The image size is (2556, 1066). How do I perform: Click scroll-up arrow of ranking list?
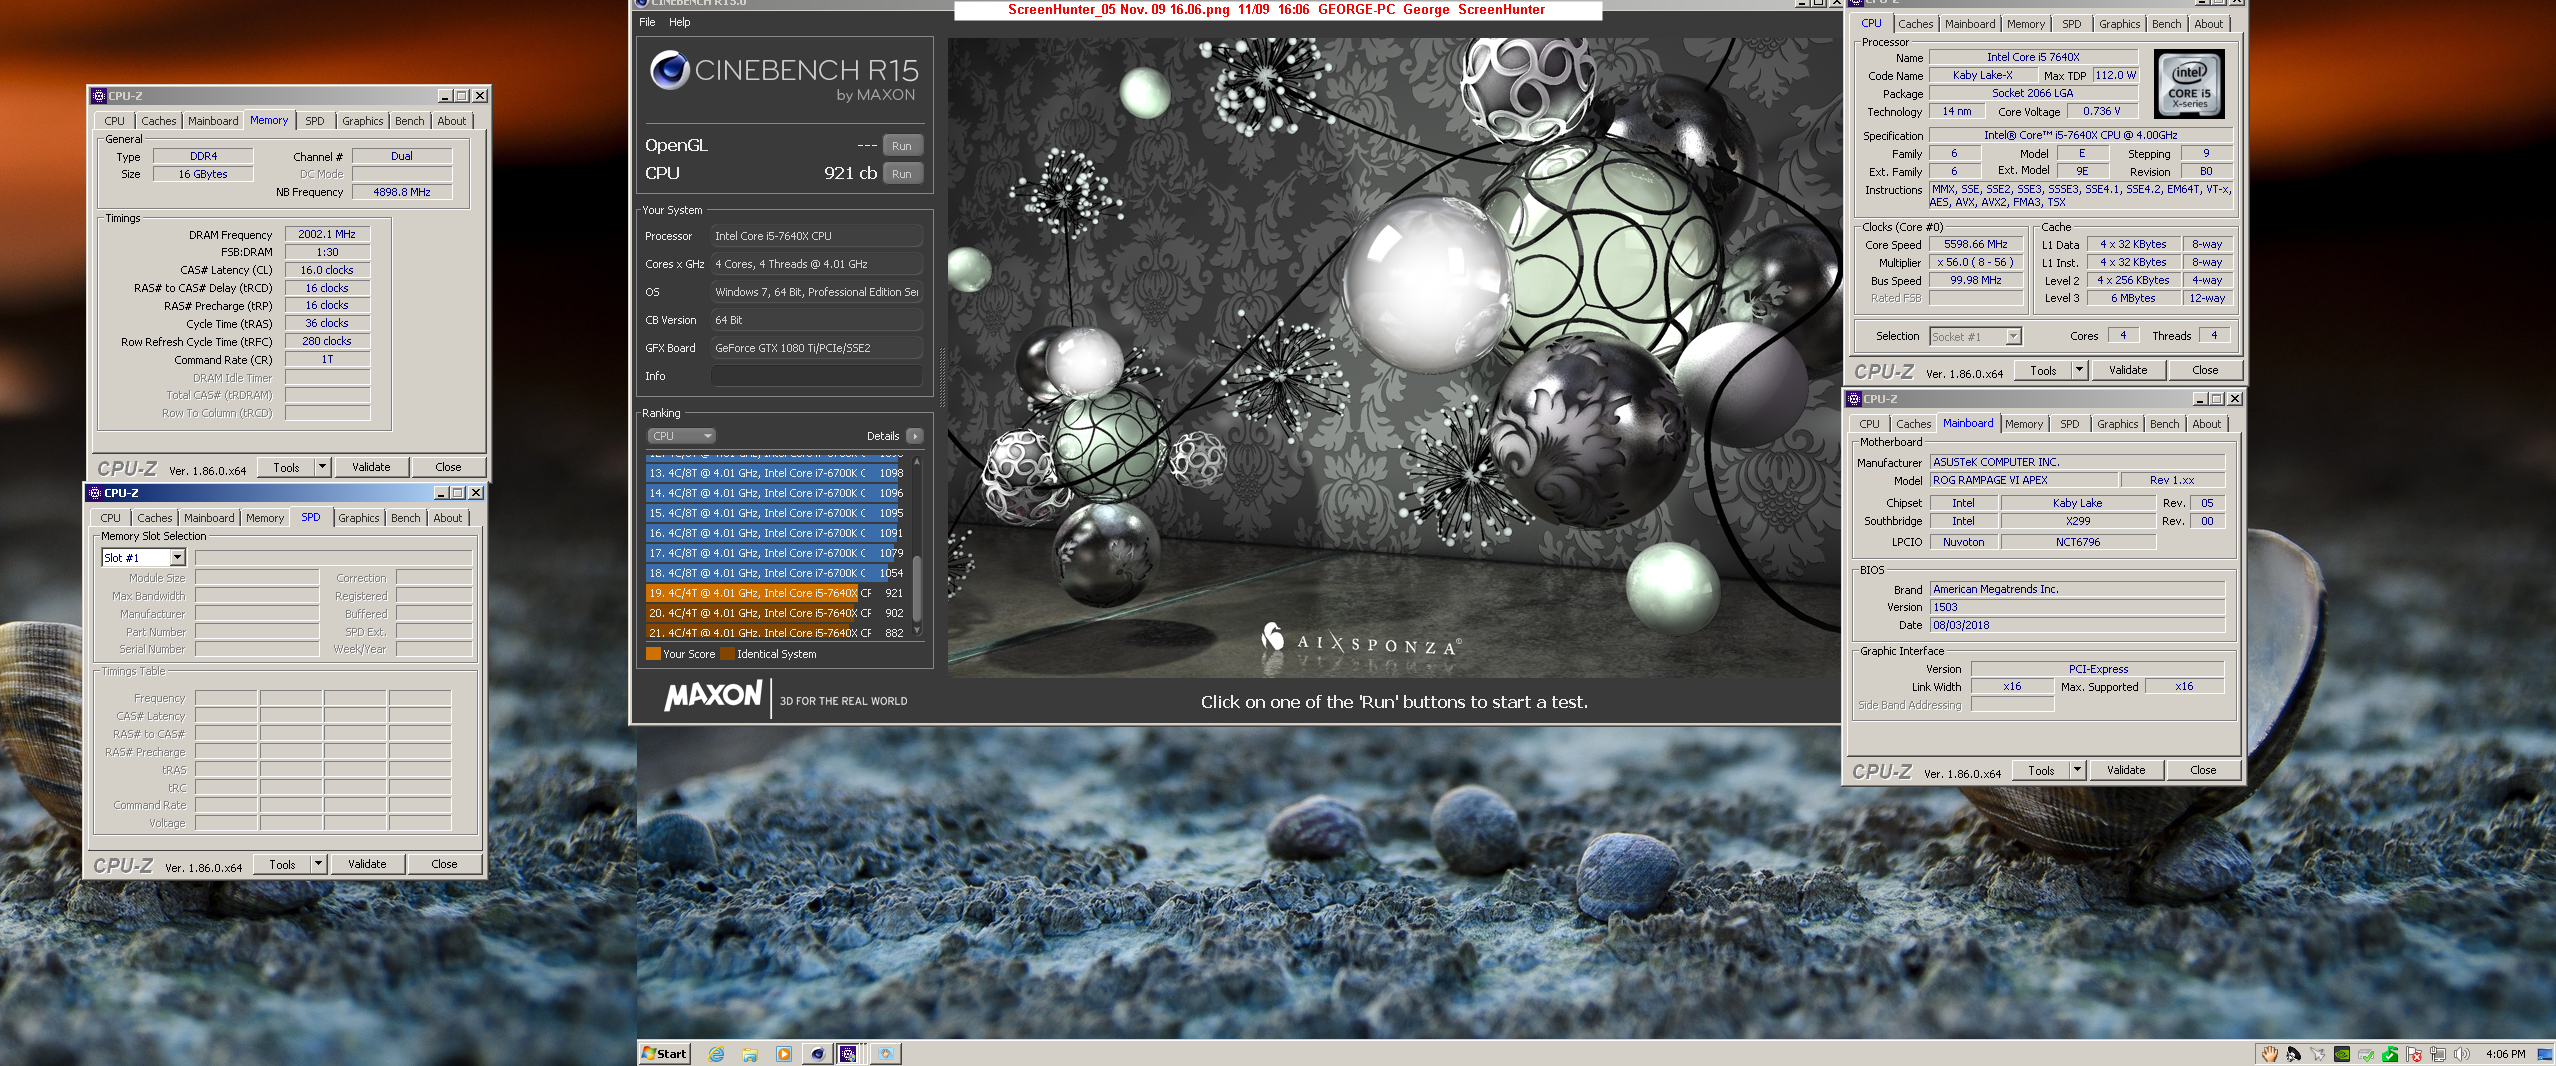916,462
